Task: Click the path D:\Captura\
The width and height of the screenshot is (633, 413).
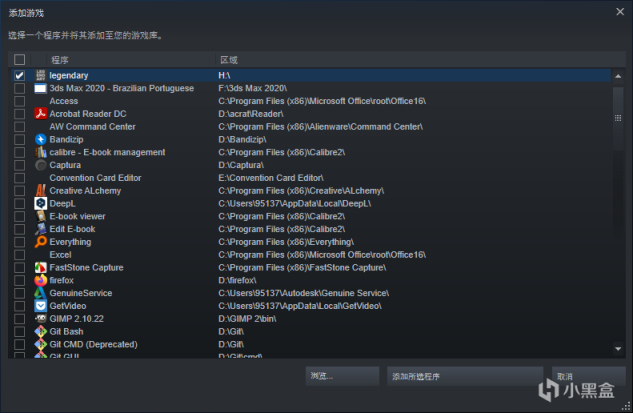Action: 241,165
